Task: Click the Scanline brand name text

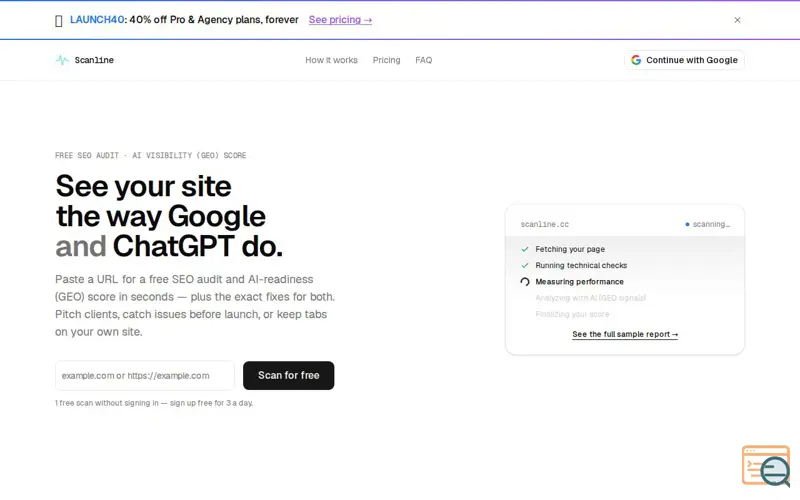Action: click(94, 60)
